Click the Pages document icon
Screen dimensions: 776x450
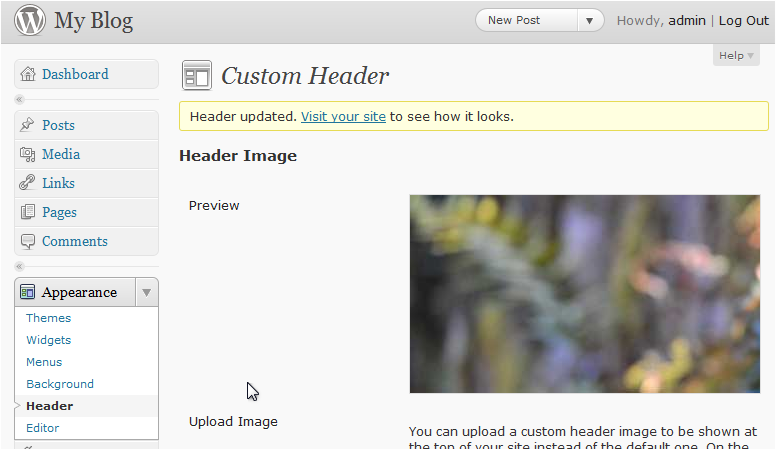click(28, 212)
